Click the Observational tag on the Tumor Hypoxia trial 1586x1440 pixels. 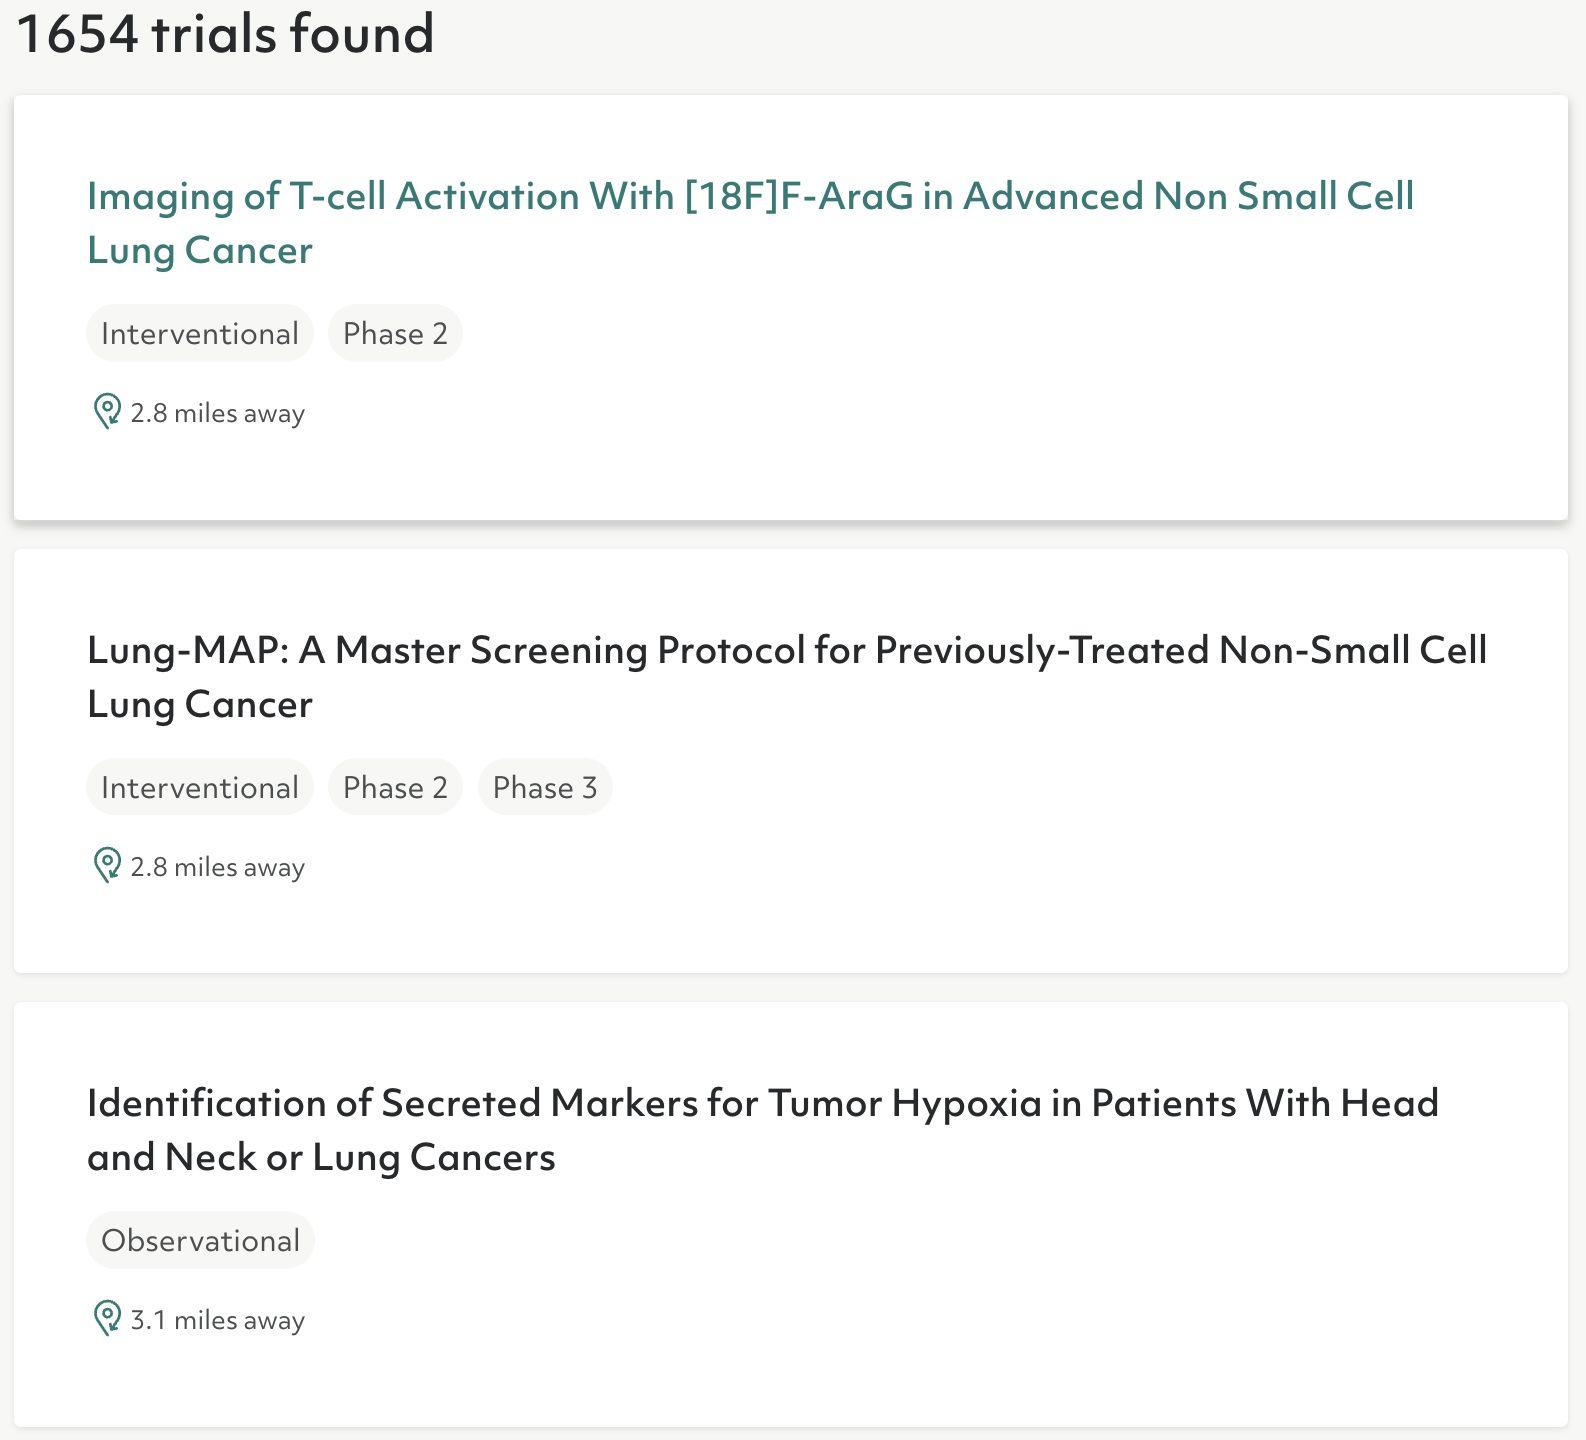(200, 1241)
